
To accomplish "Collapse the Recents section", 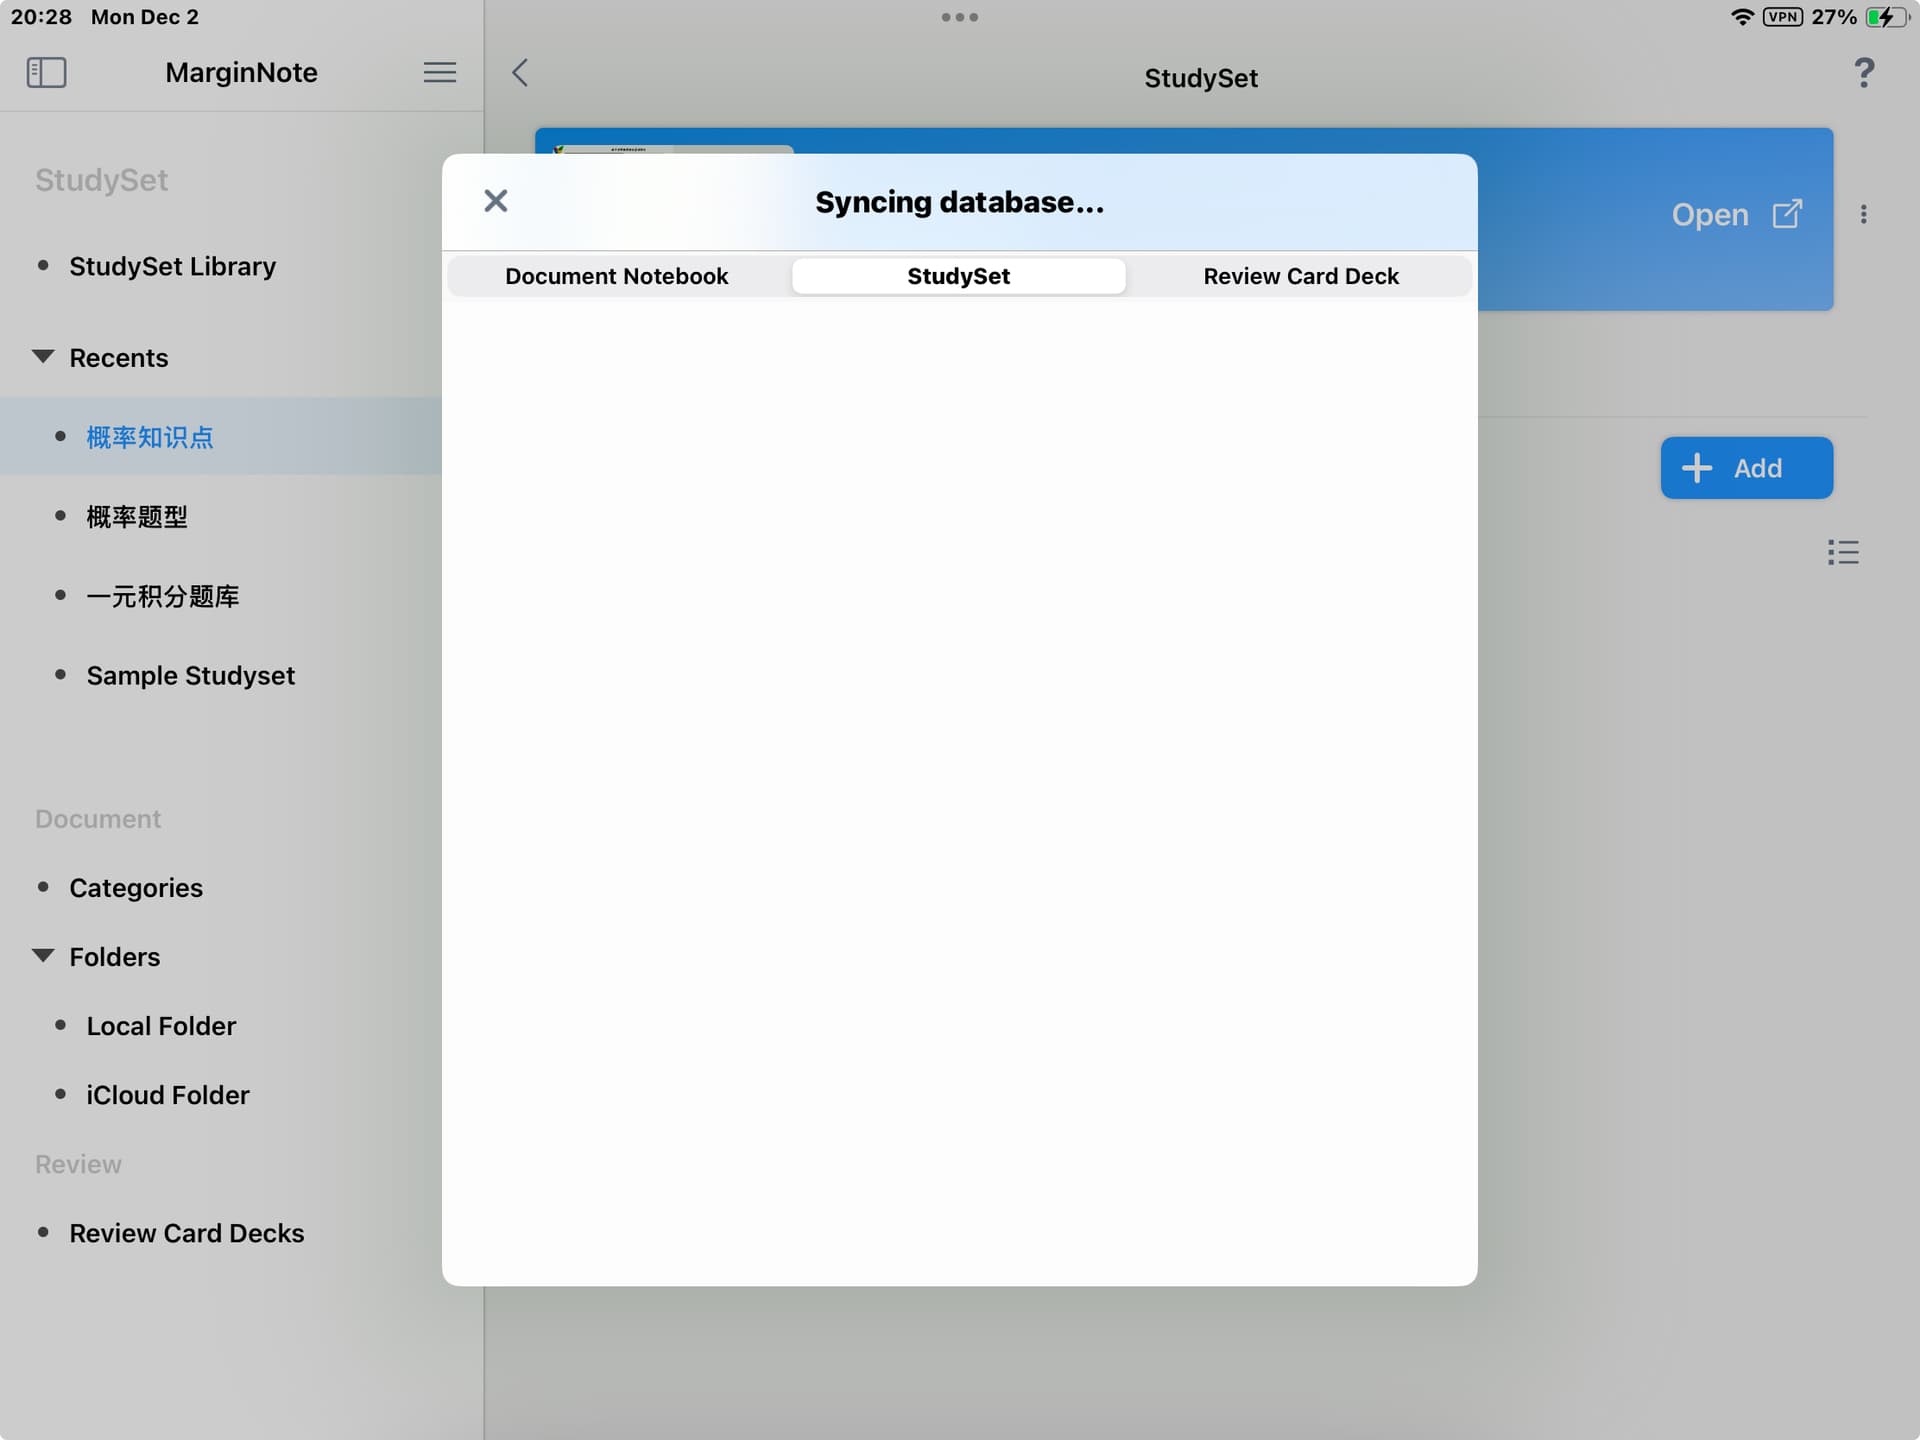I will click(x=43, y=357).
